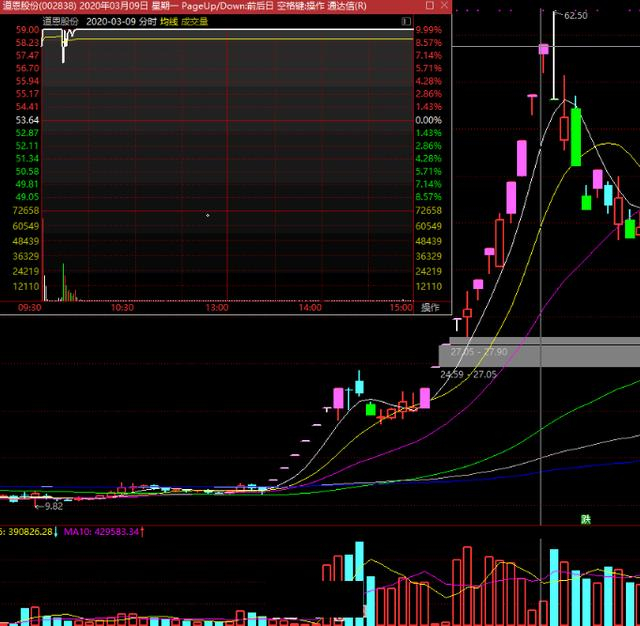The height and width of the screenshot is (626, 640).
Task: Click the 62.50 high price marker
Action: [x=576, y=16]
